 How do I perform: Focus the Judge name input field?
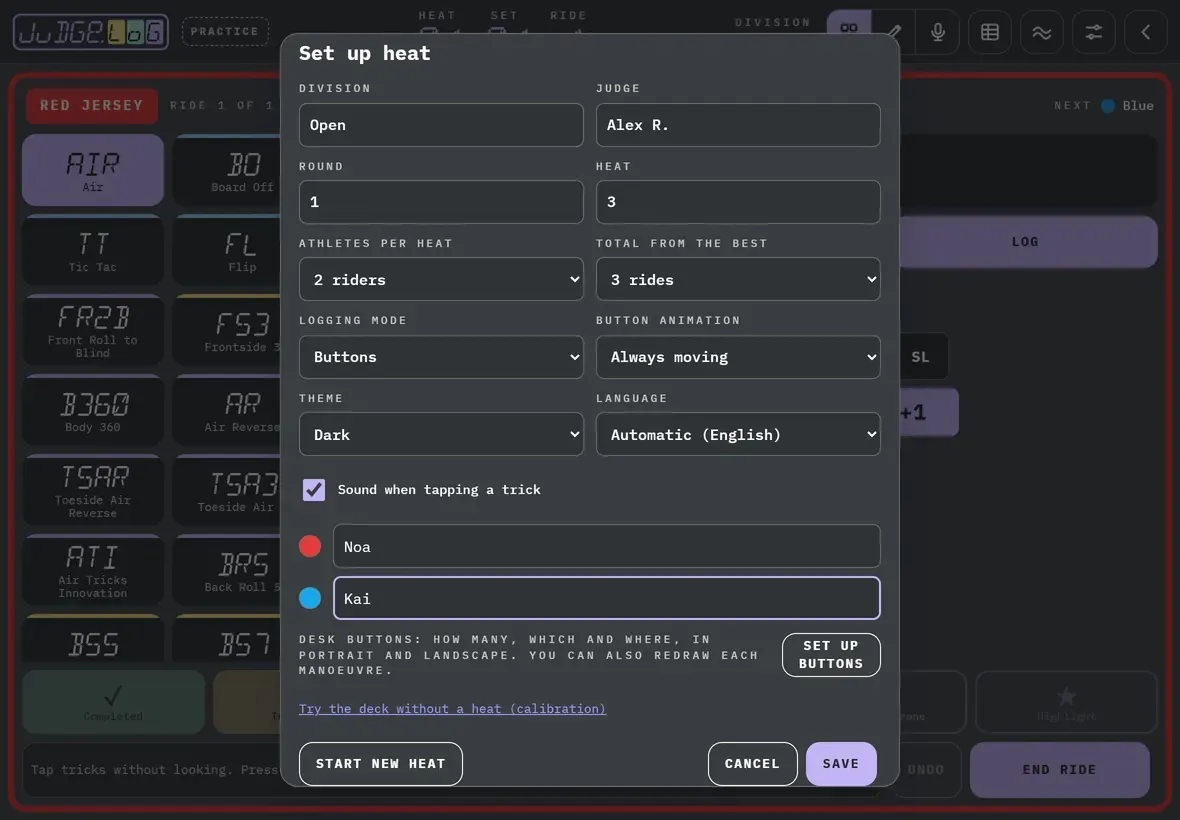click(738, 125)
